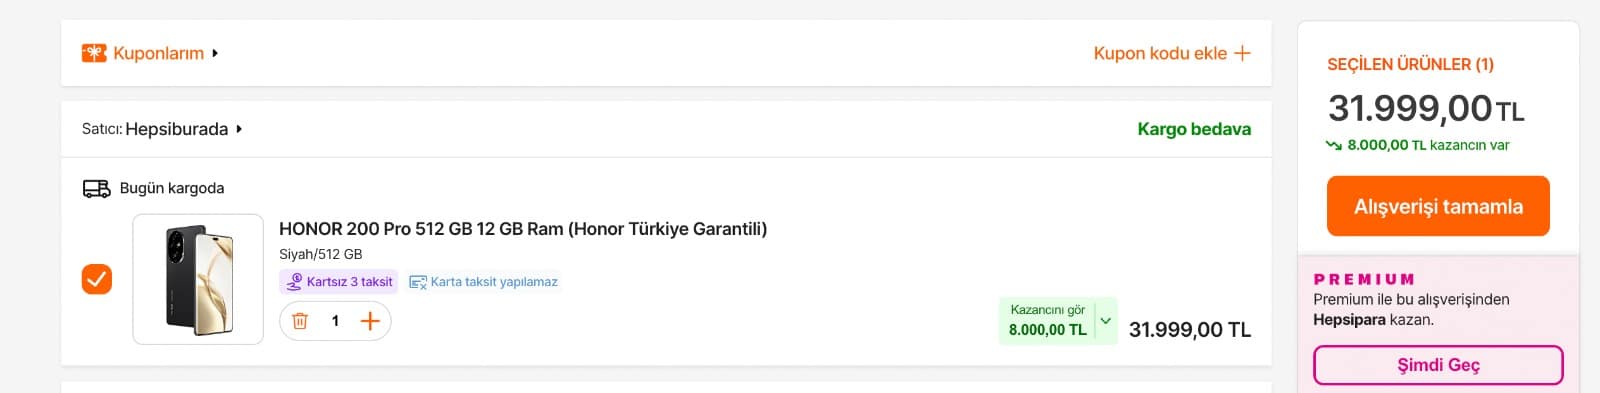Click the Kuponlarım gift coupon icon
The image size is (1600, 393).
coord(94,53)
